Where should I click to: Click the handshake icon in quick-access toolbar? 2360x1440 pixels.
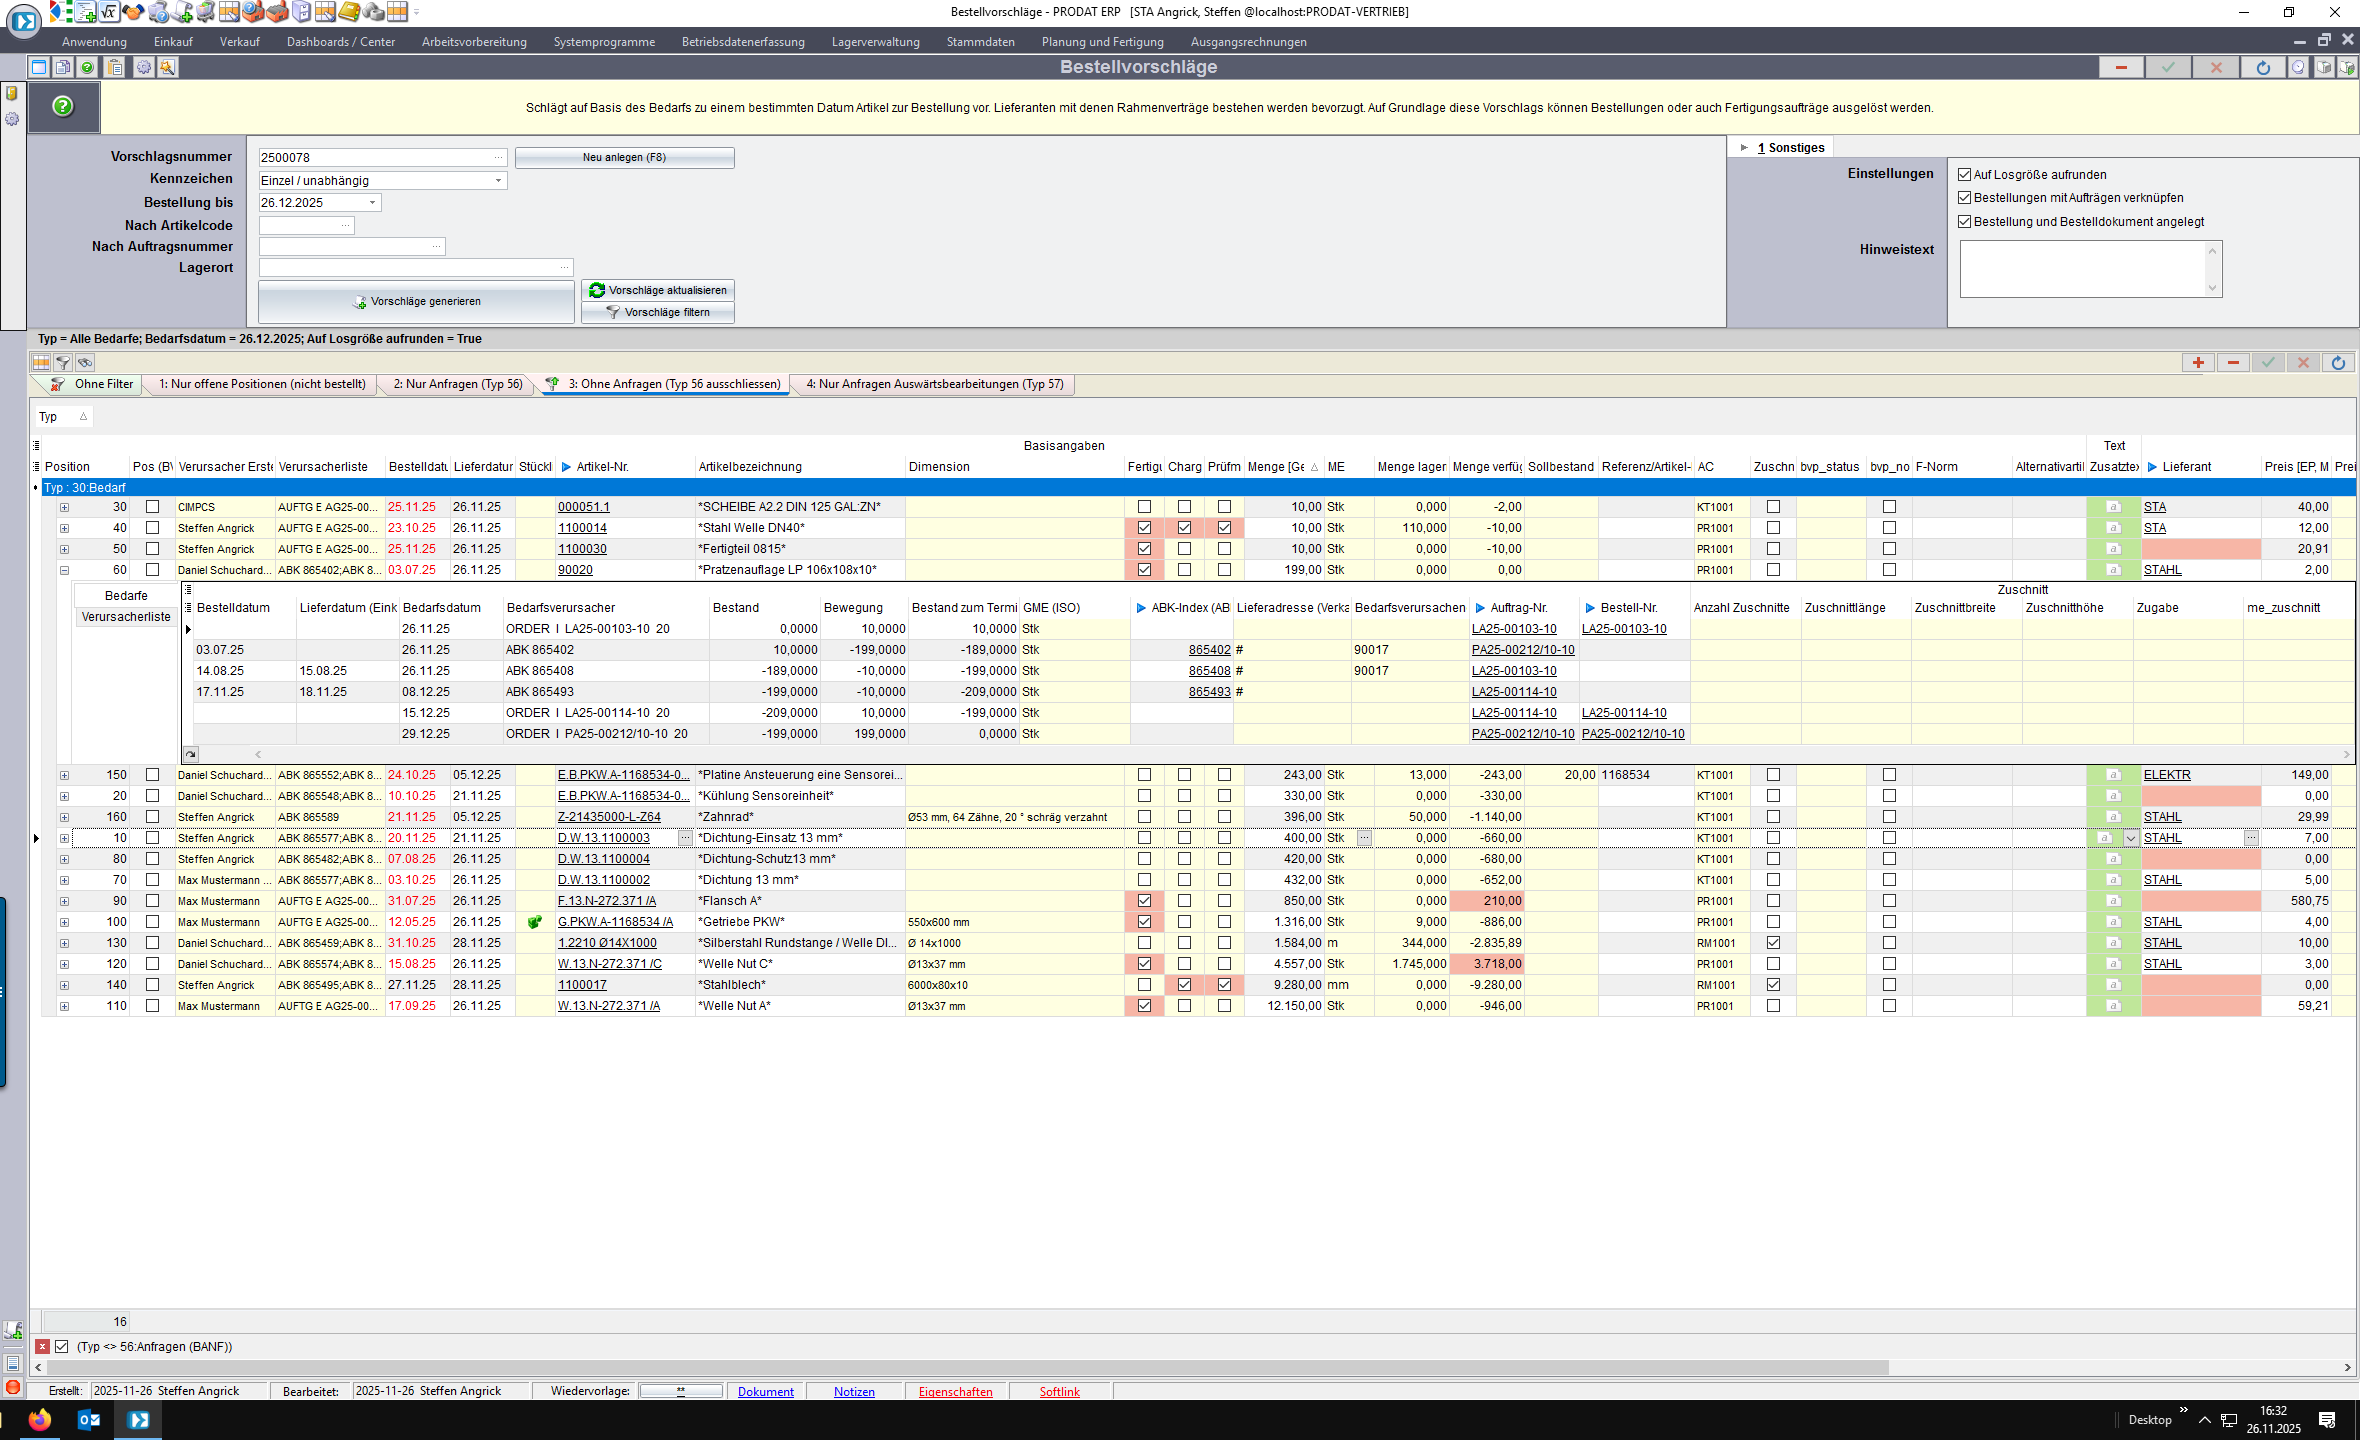[133, 12]
